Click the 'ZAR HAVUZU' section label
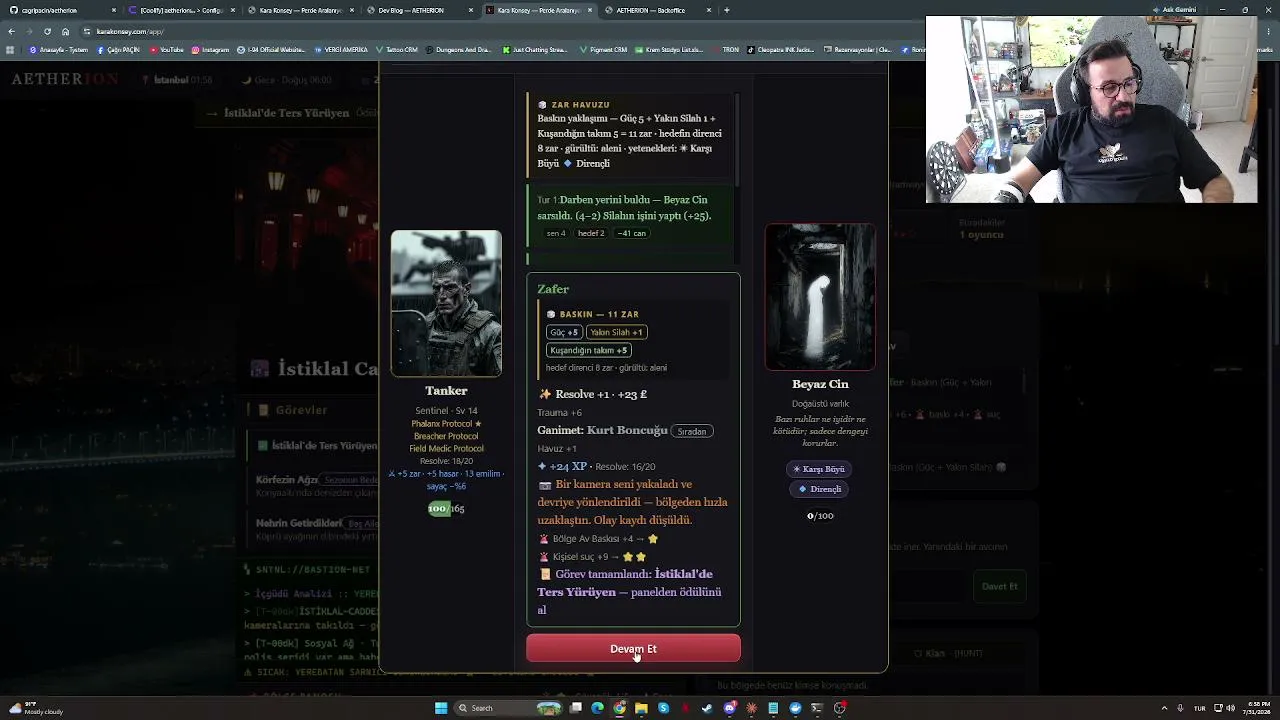The width and height of the screenshot is (1280, 720). click(580, 104)
